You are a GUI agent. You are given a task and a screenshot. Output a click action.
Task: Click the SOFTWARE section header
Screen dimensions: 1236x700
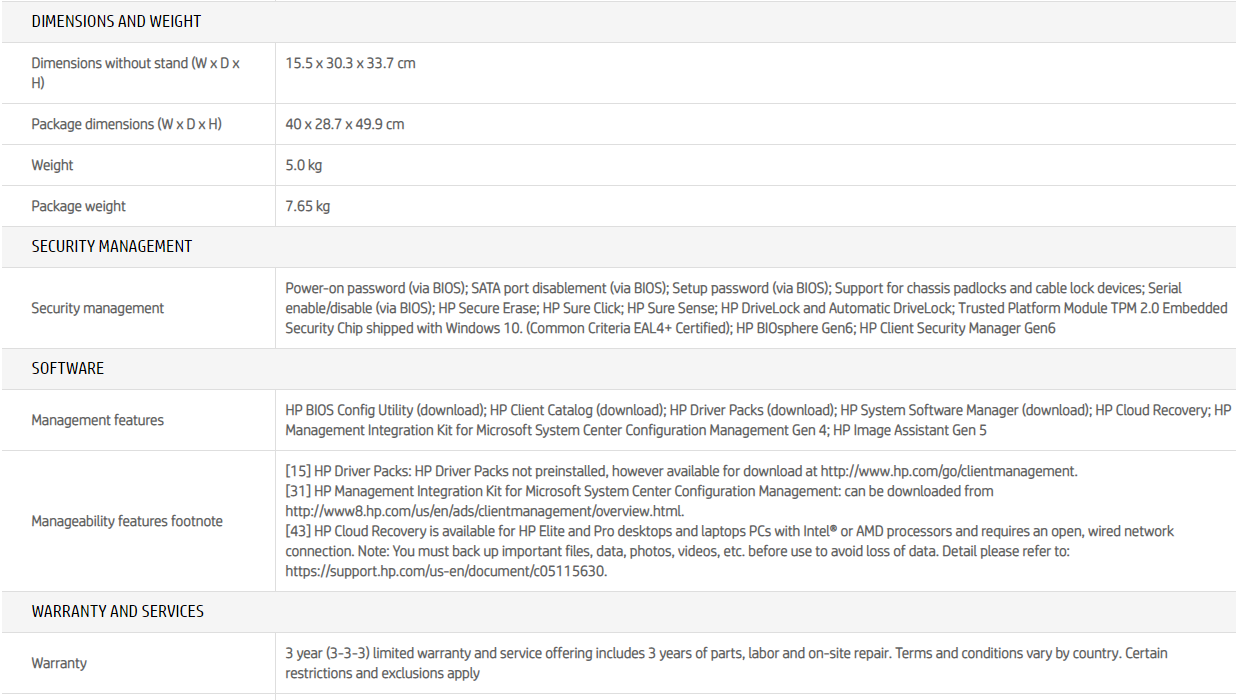(67, 368)
